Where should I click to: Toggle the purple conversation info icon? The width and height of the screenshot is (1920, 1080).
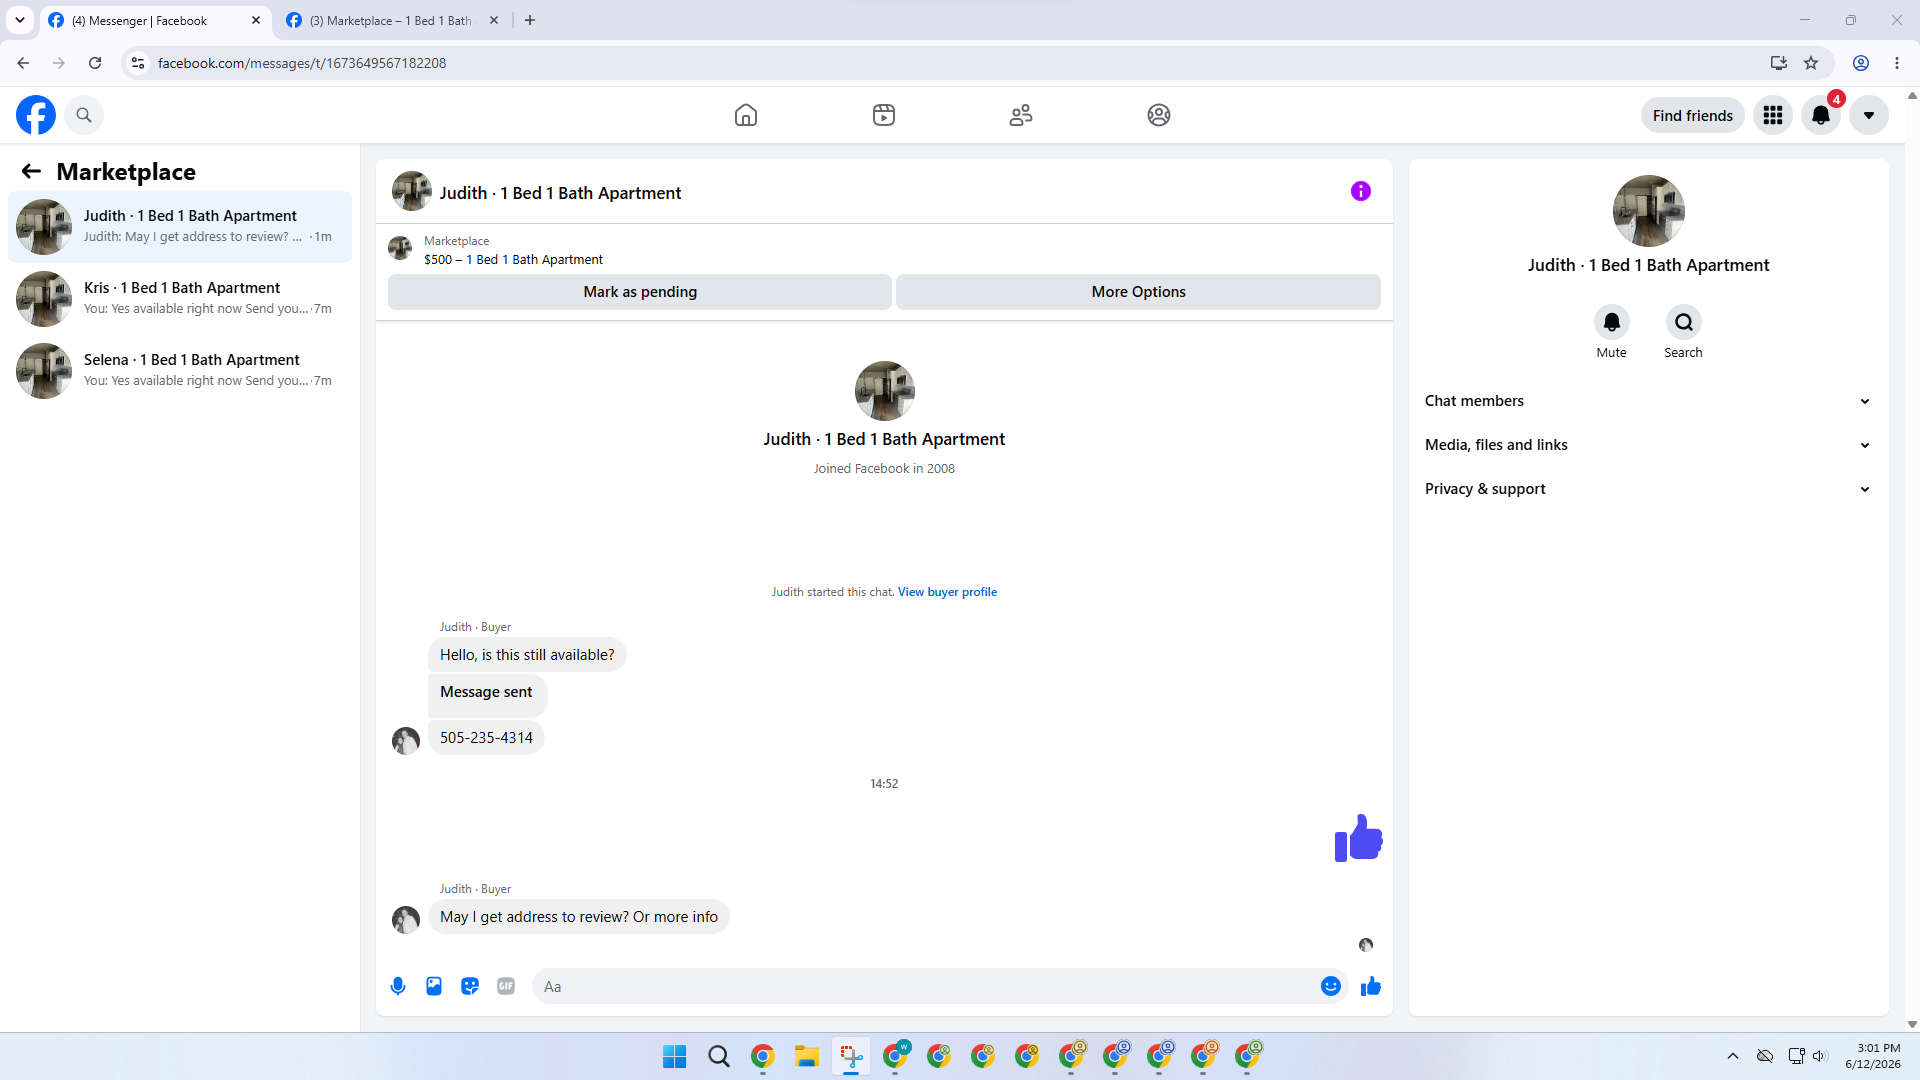[1361, 191]
